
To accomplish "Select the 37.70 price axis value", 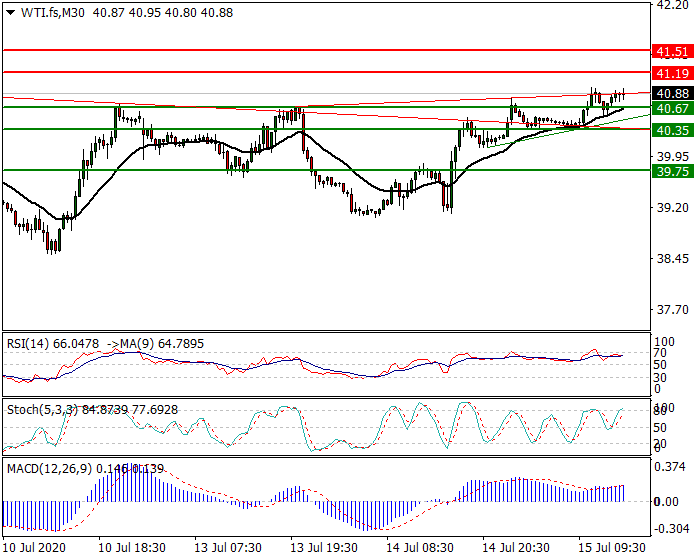I will 673,309.
